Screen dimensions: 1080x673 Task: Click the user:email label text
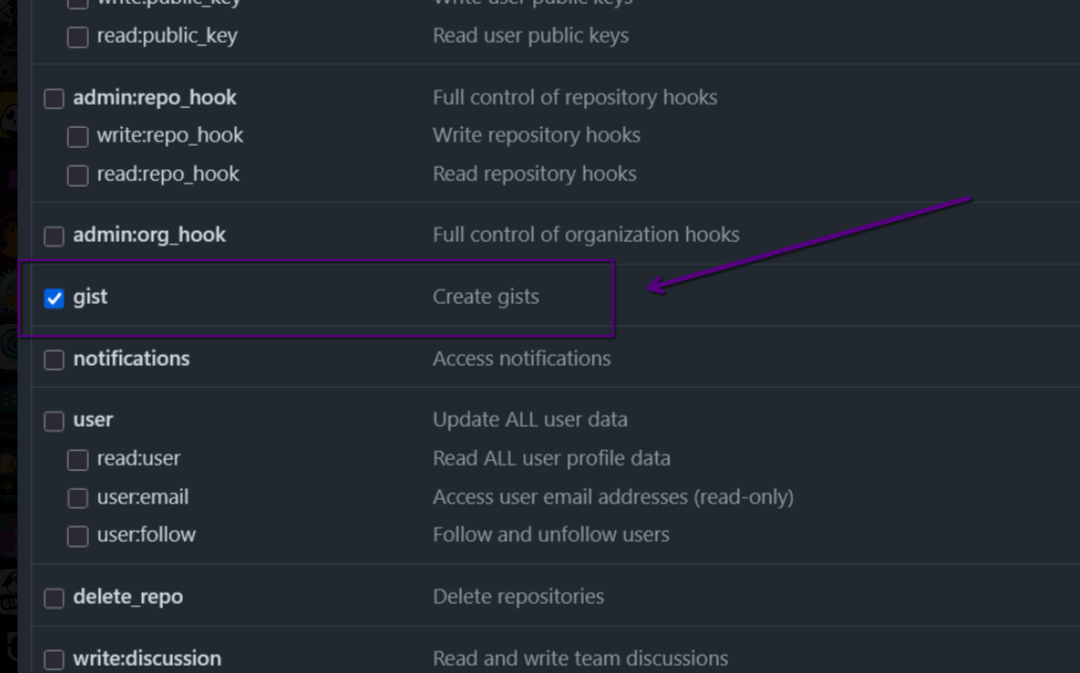[x=142, y=497]
